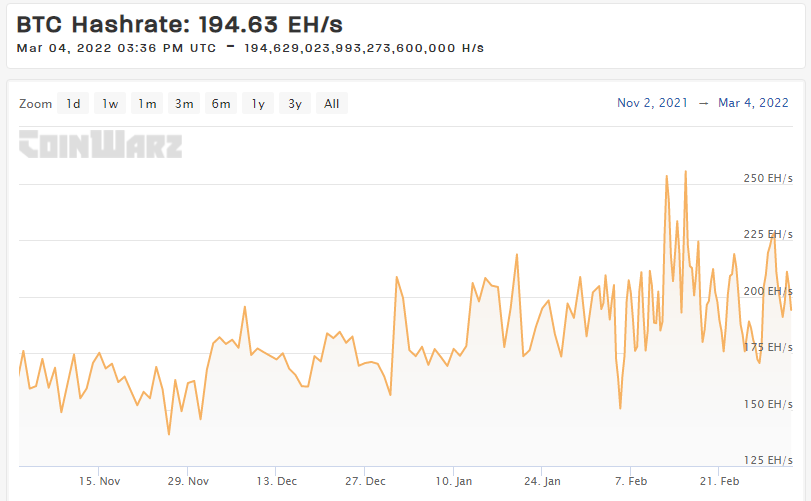Click the 13. Dec date label
The height and width of the screenshot is (501, 811).
[x=277, y=481]
